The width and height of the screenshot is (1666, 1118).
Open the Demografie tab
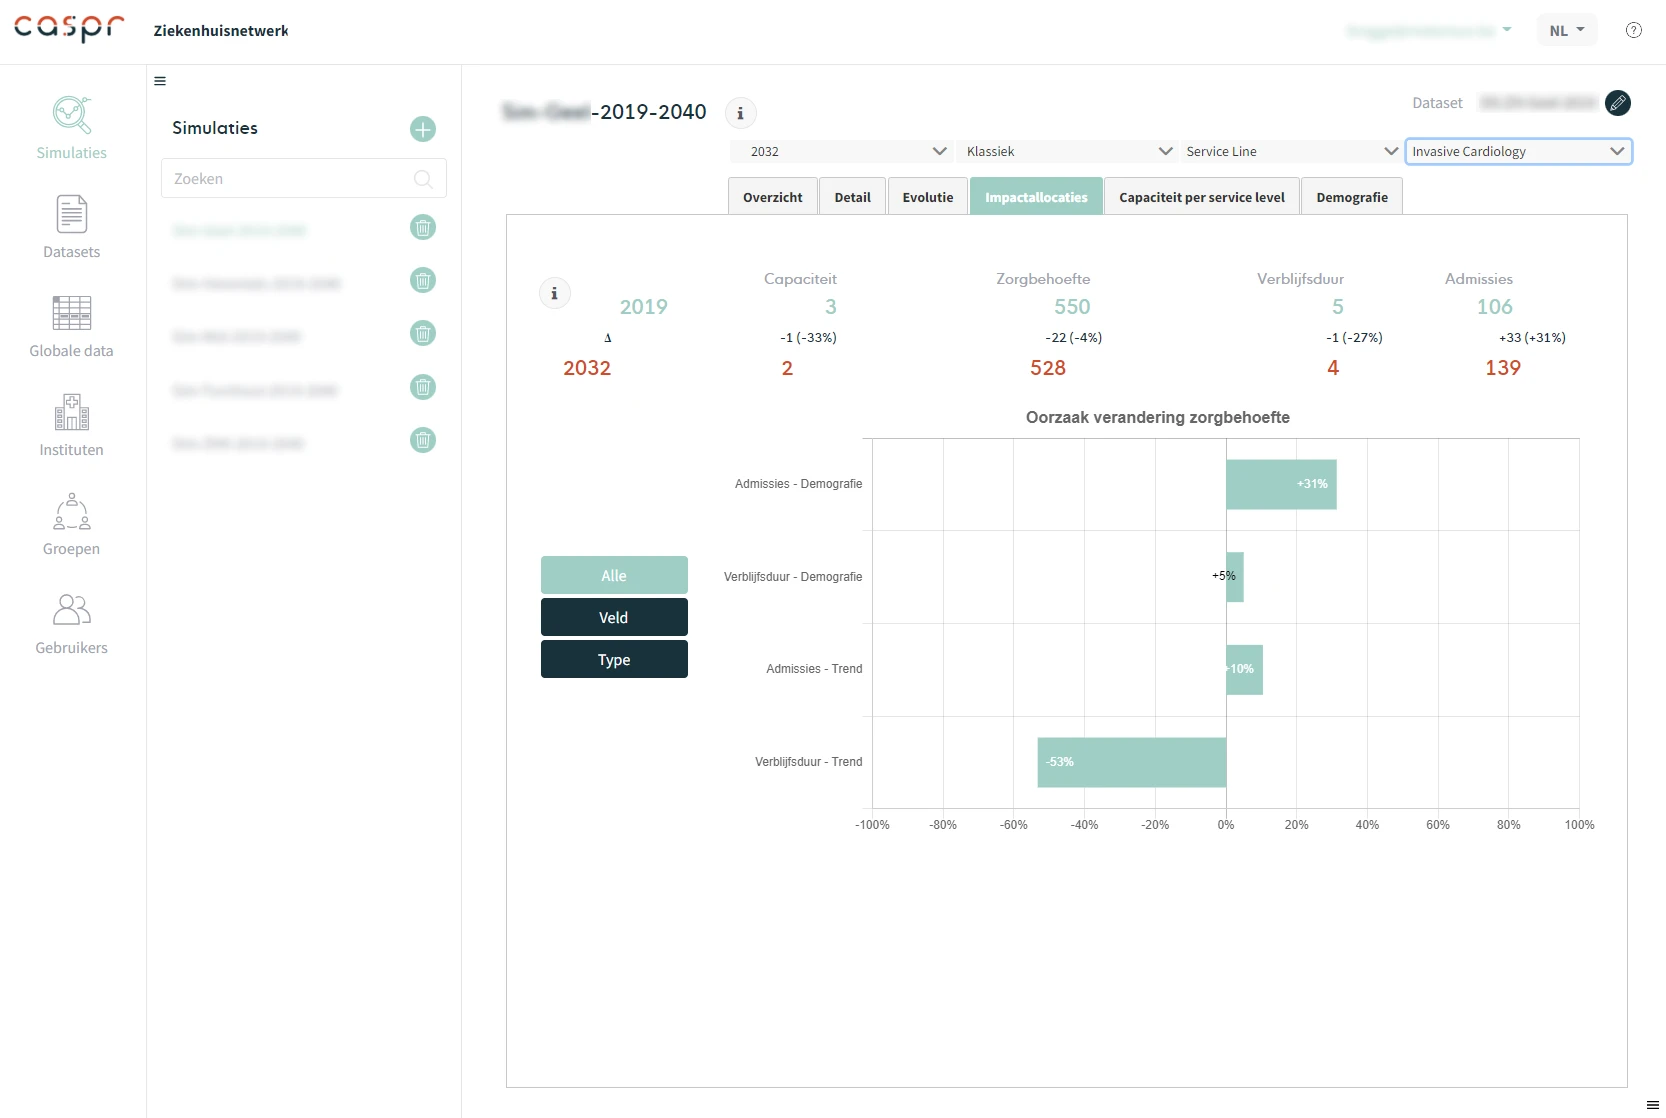click(x=1351, y=197)
